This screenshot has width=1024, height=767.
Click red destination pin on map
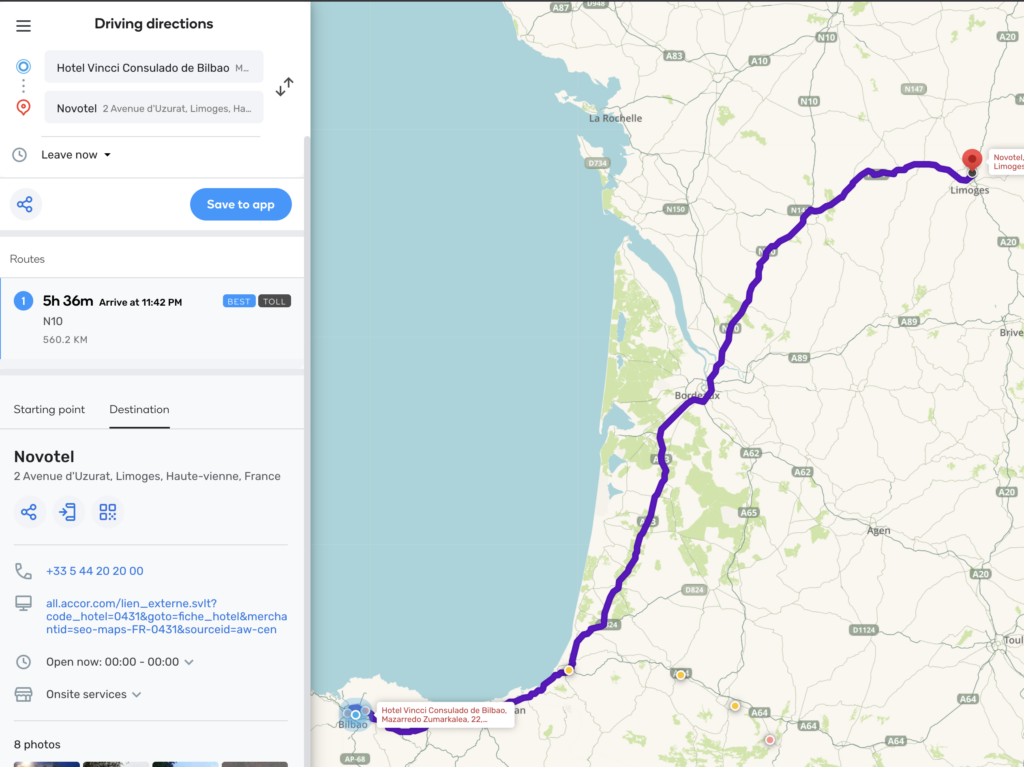click(971, 160)
